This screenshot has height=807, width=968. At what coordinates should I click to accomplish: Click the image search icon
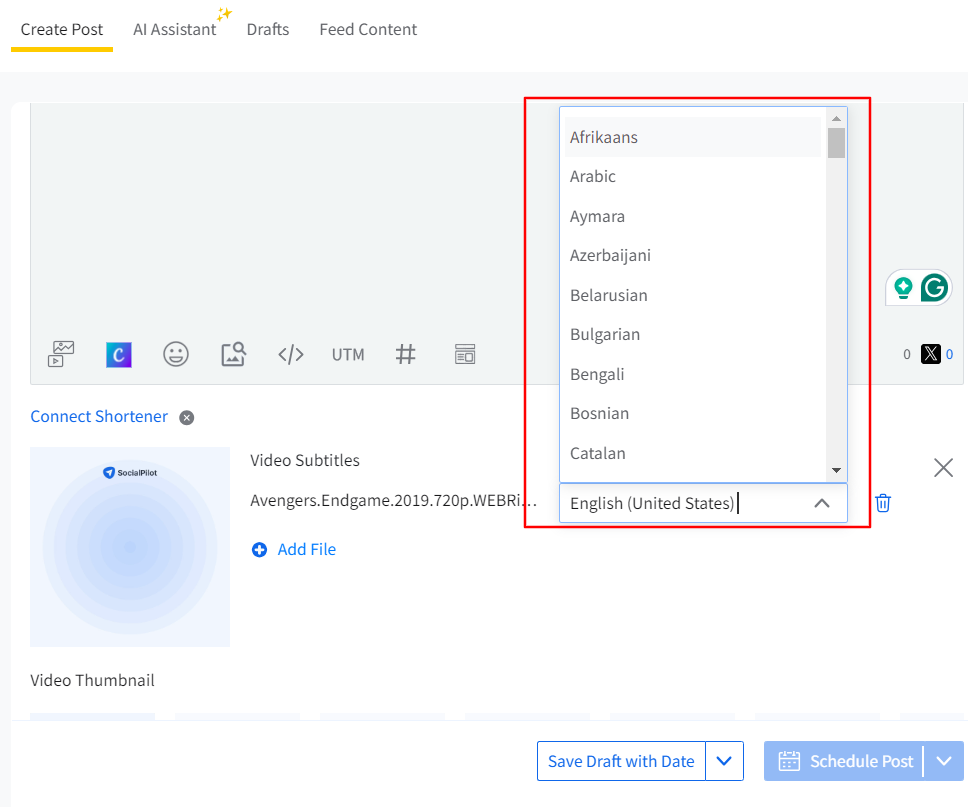pos(233,354)
